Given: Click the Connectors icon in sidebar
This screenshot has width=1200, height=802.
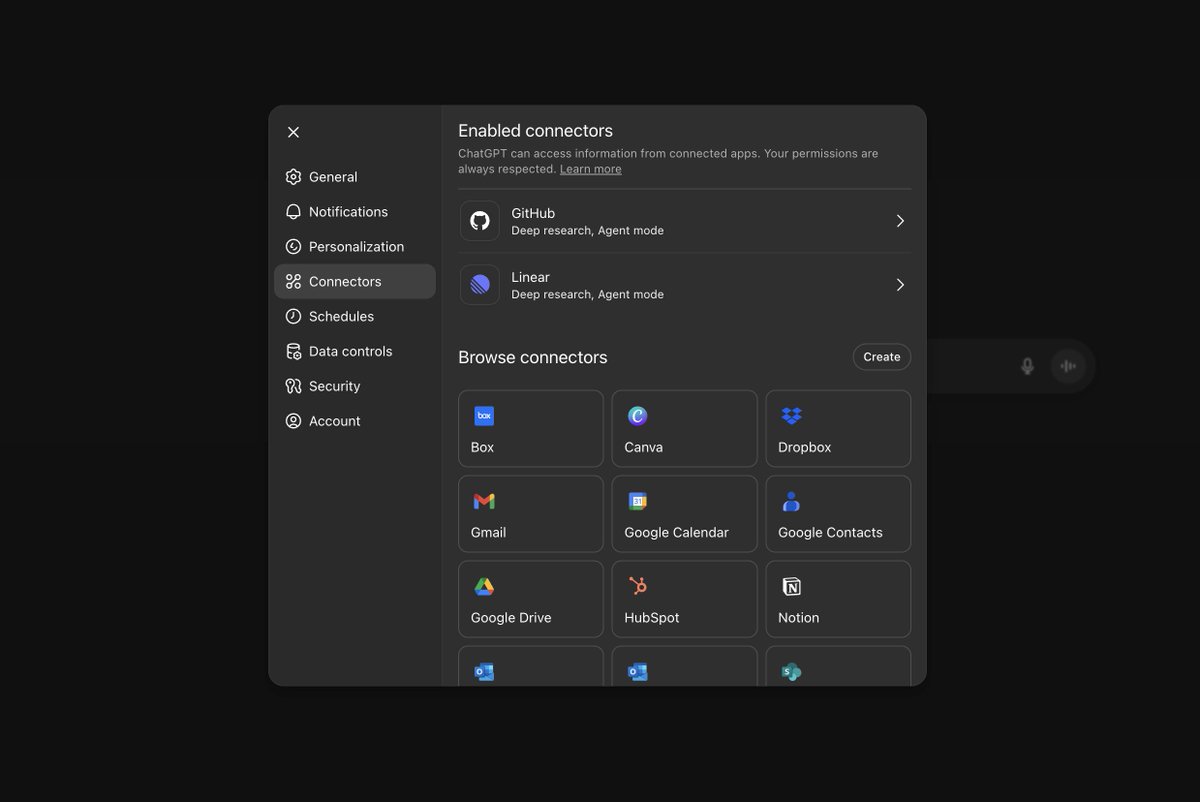Looking at the screenshot, I should tap(293, 282).
